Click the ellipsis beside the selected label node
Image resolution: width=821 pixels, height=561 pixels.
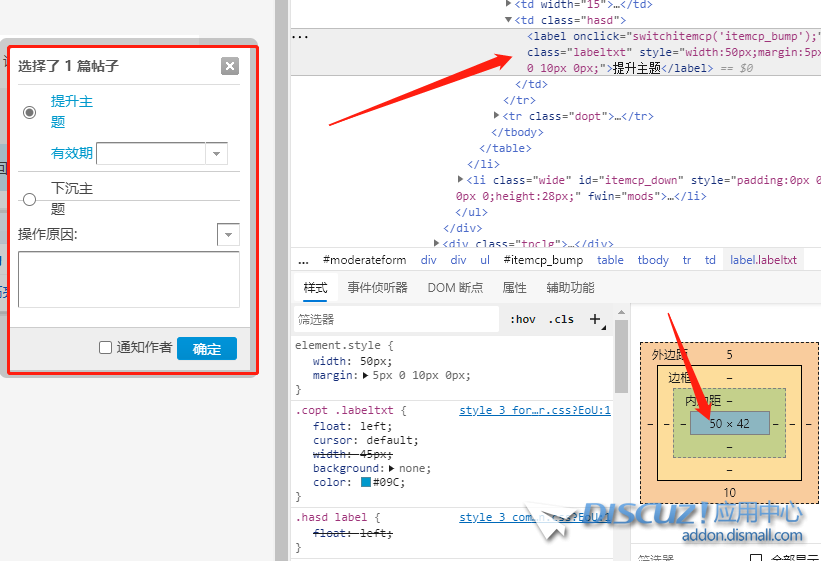point(299,35)
